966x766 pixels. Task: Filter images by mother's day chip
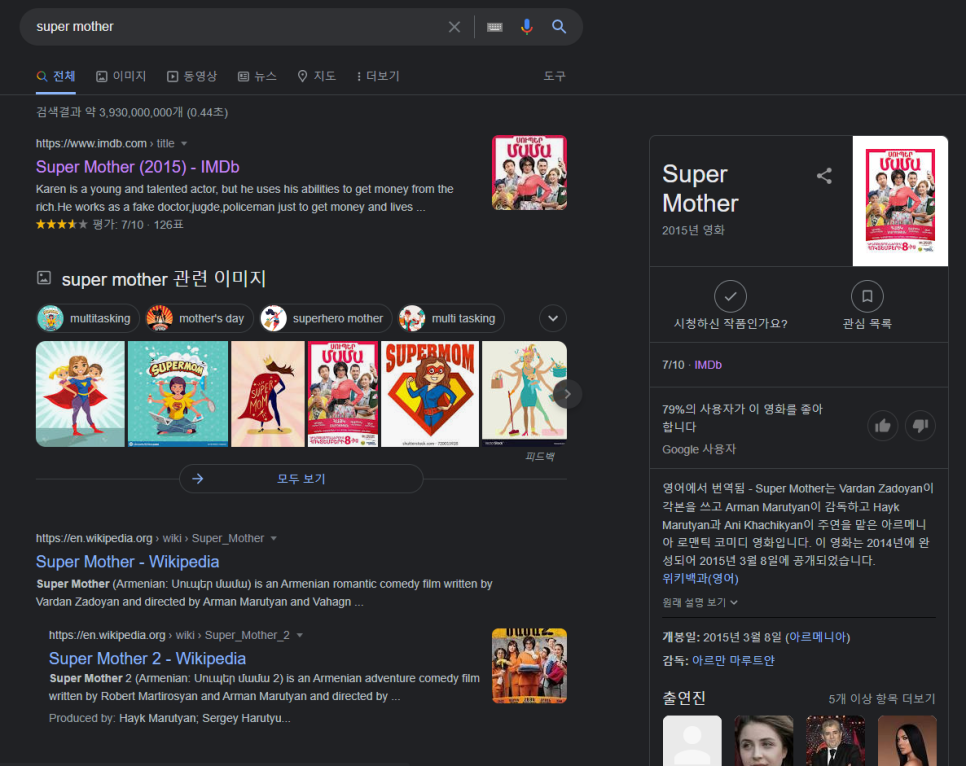(x=199, y=319)
